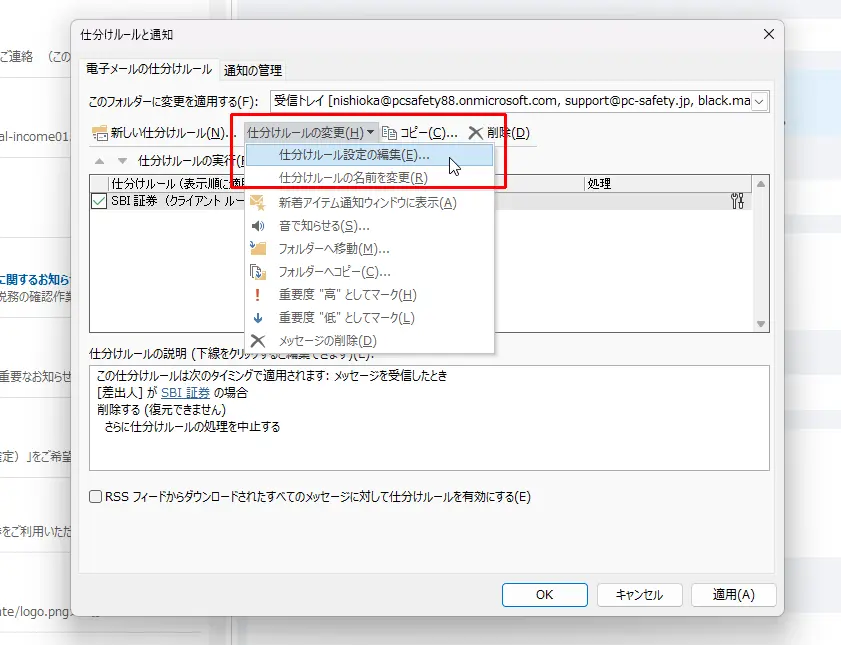This screenshot has width=841, height=645.
Task: Select 重要度 "低" としてマーク(L)
Action: pos(369,318)
